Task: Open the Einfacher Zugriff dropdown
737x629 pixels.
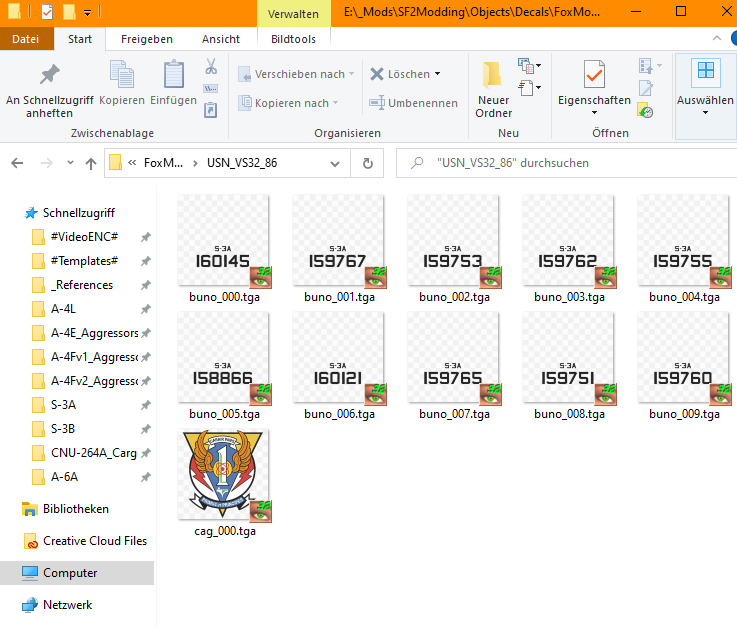Action: point(529,88)
